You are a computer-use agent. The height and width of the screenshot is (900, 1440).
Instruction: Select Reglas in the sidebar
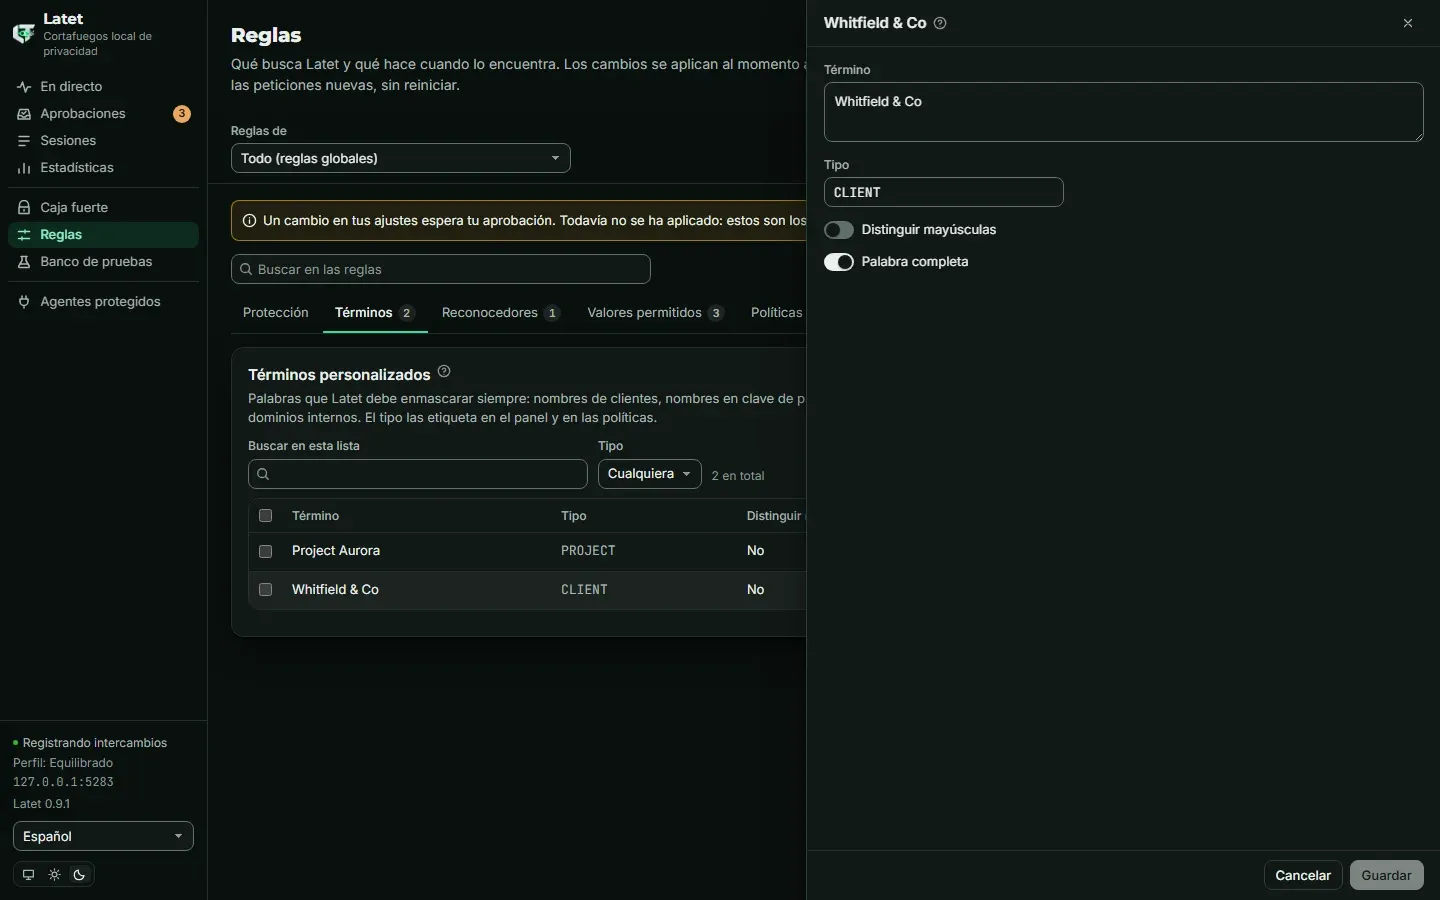point(103,235)
